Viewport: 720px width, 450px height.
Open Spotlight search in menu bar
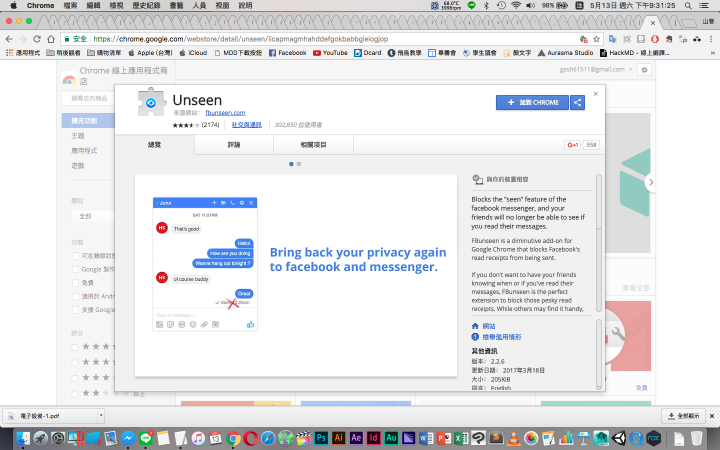pyautogui.click(x=688, y=6)
